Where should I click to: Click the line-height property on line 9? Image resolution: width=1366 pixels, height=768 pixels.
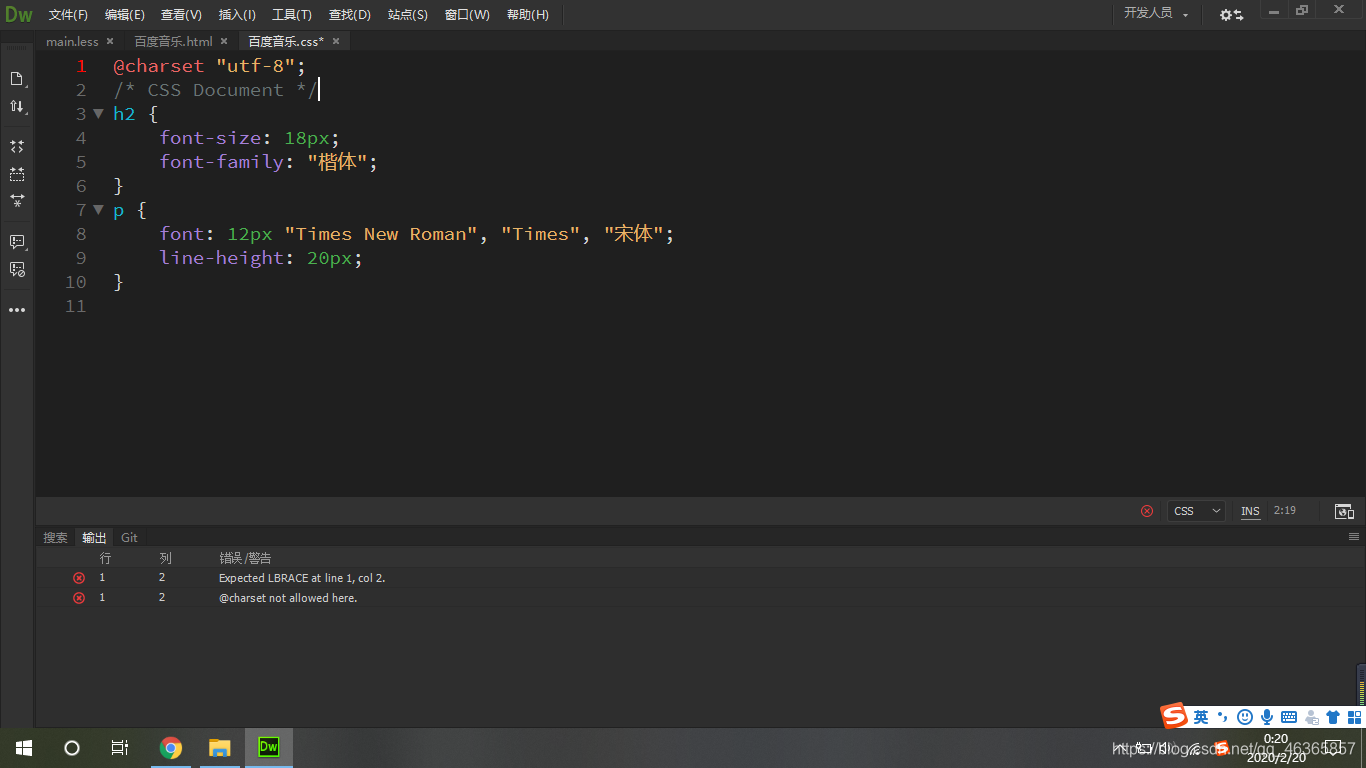pos(222,258)
